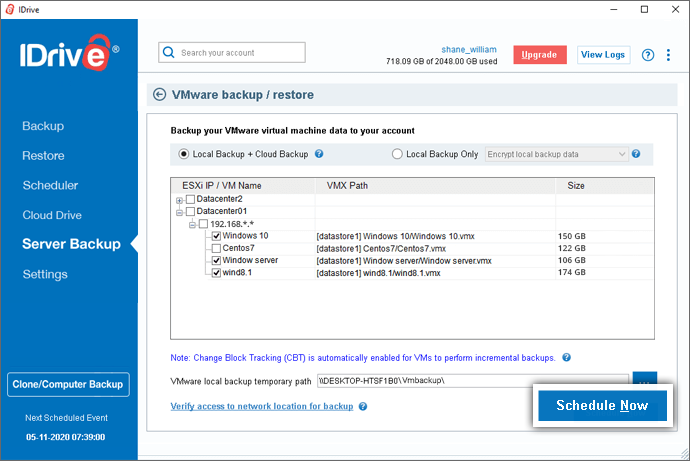This screenshot has height=461, width=690.
Task: Open the three-dot more options menu
Action: coord(668,55)
